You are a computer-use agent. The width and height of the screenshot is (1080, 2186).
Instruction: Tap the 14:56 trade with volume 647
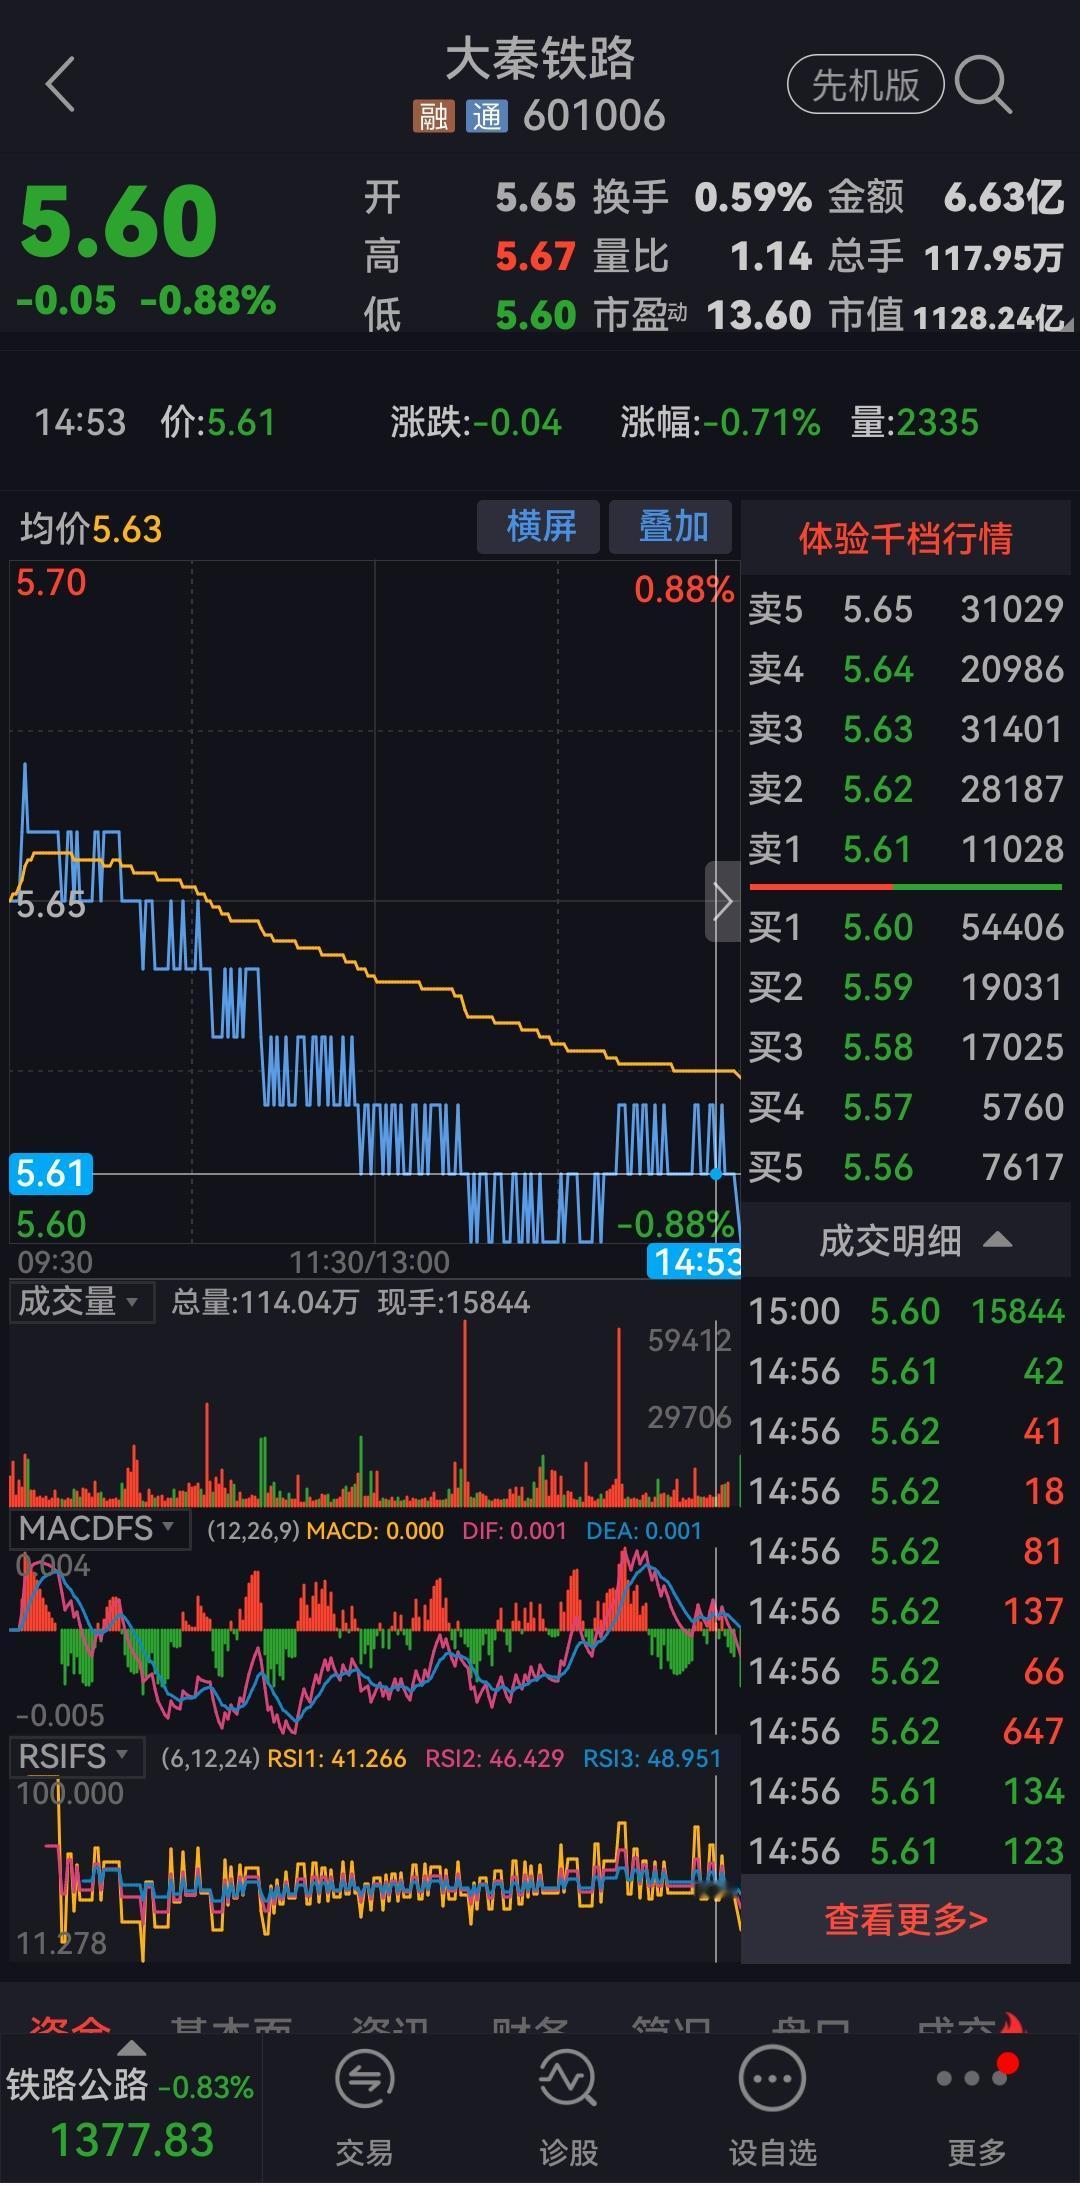(x=906, y=1731)
